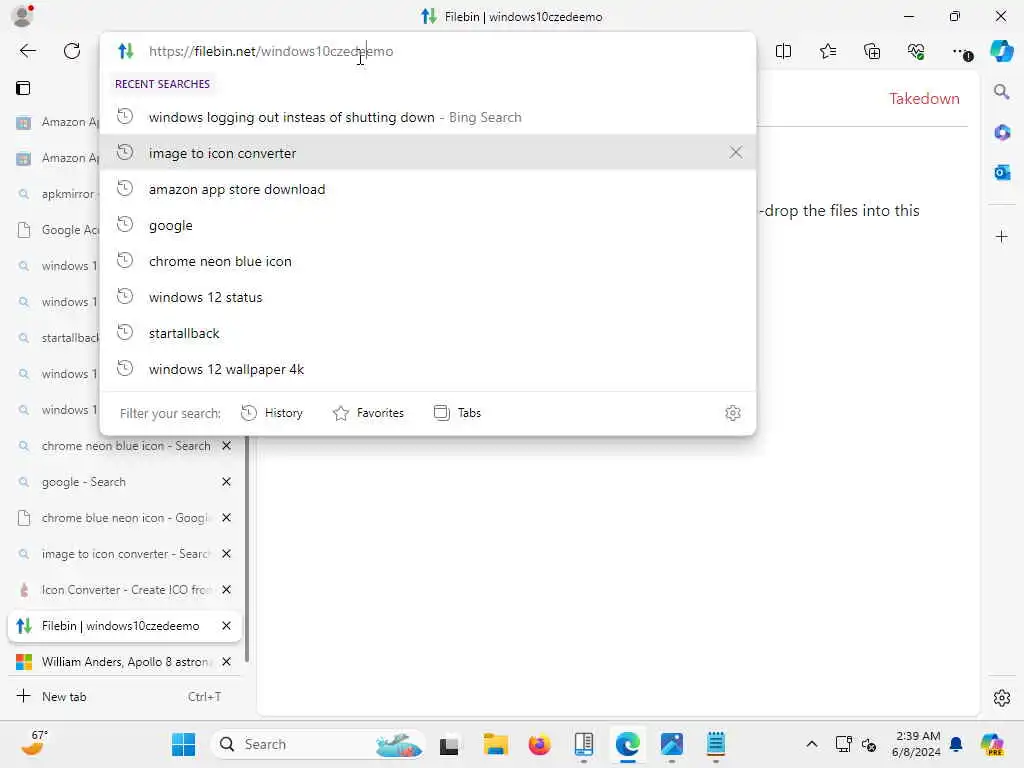This screenshot has width=1024, height=768.
Task: Open Windows Start menu button
Action: click(x=184, y=744)
